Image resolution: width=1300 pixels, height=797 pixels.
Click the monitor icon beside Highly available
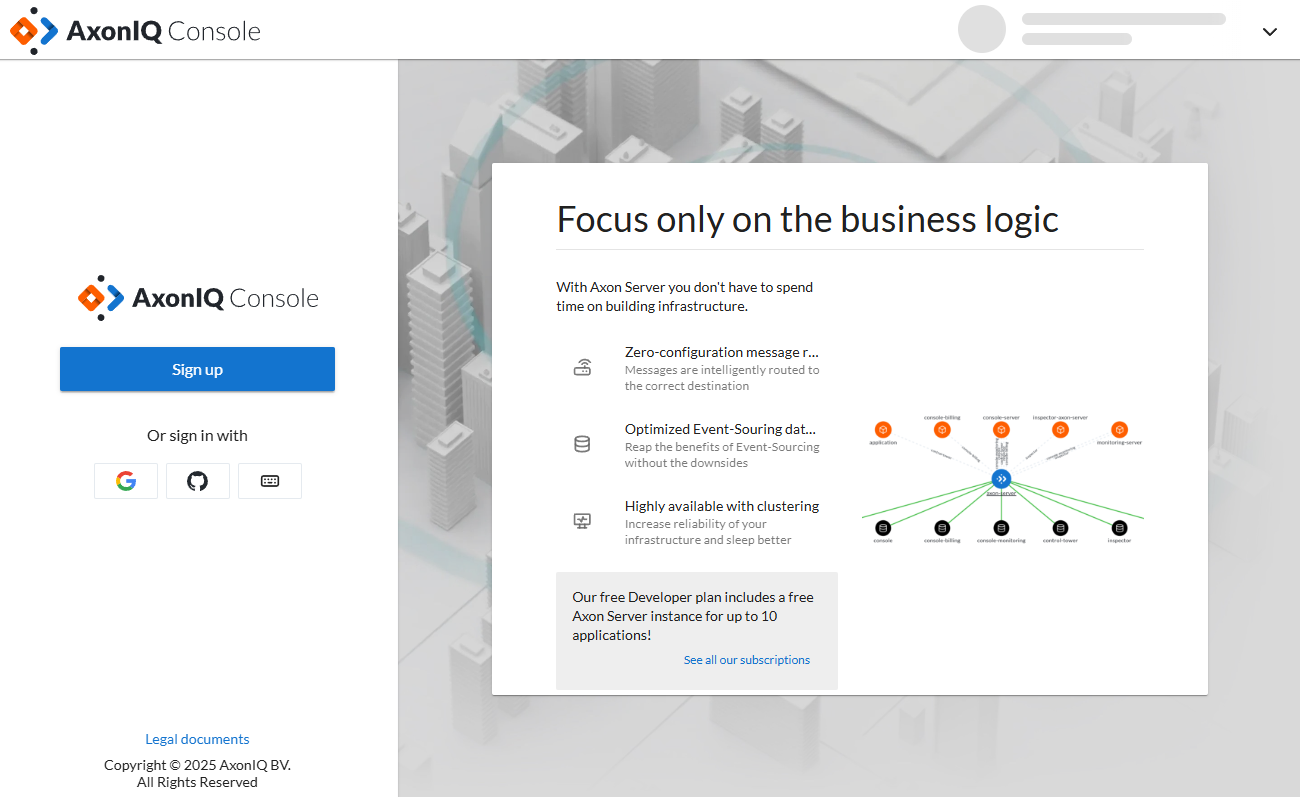(x=582, y=521)
